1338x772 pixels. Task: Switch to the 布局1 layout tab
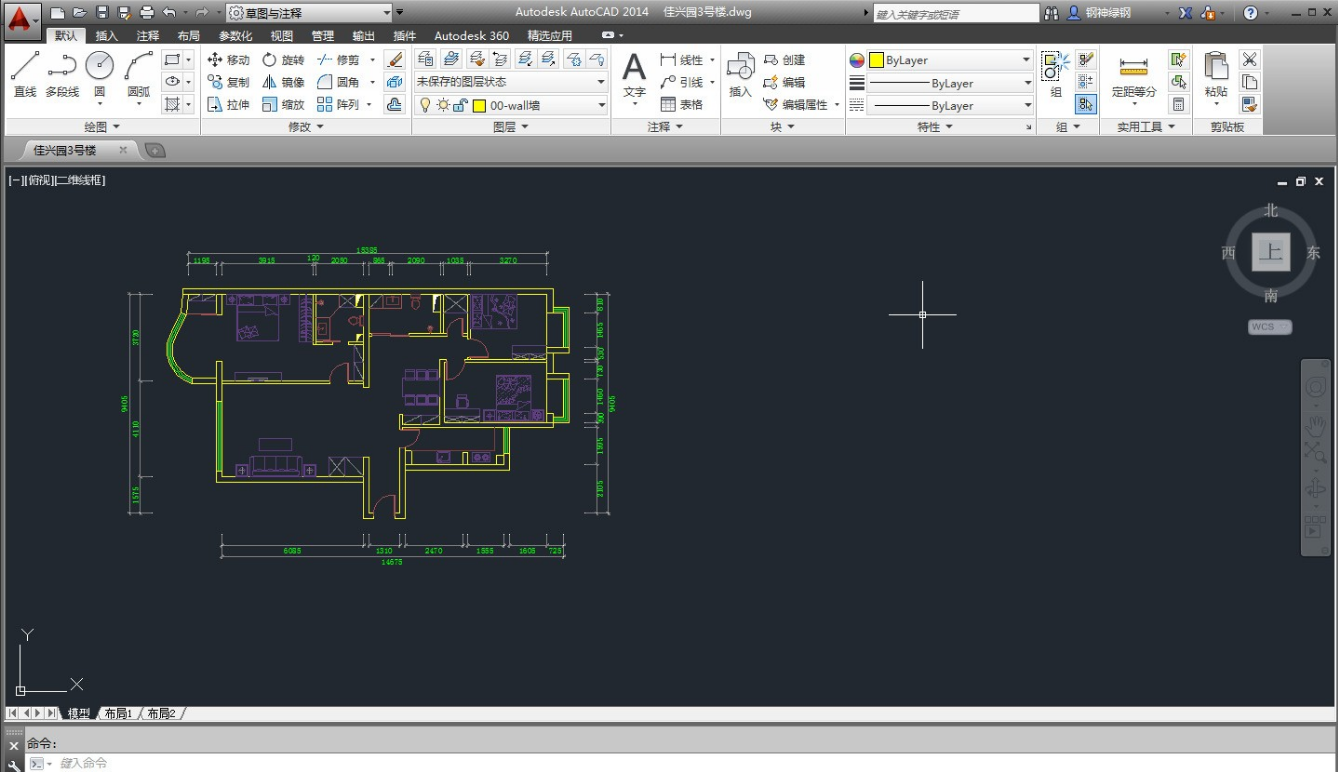click(x=118, y=714)
